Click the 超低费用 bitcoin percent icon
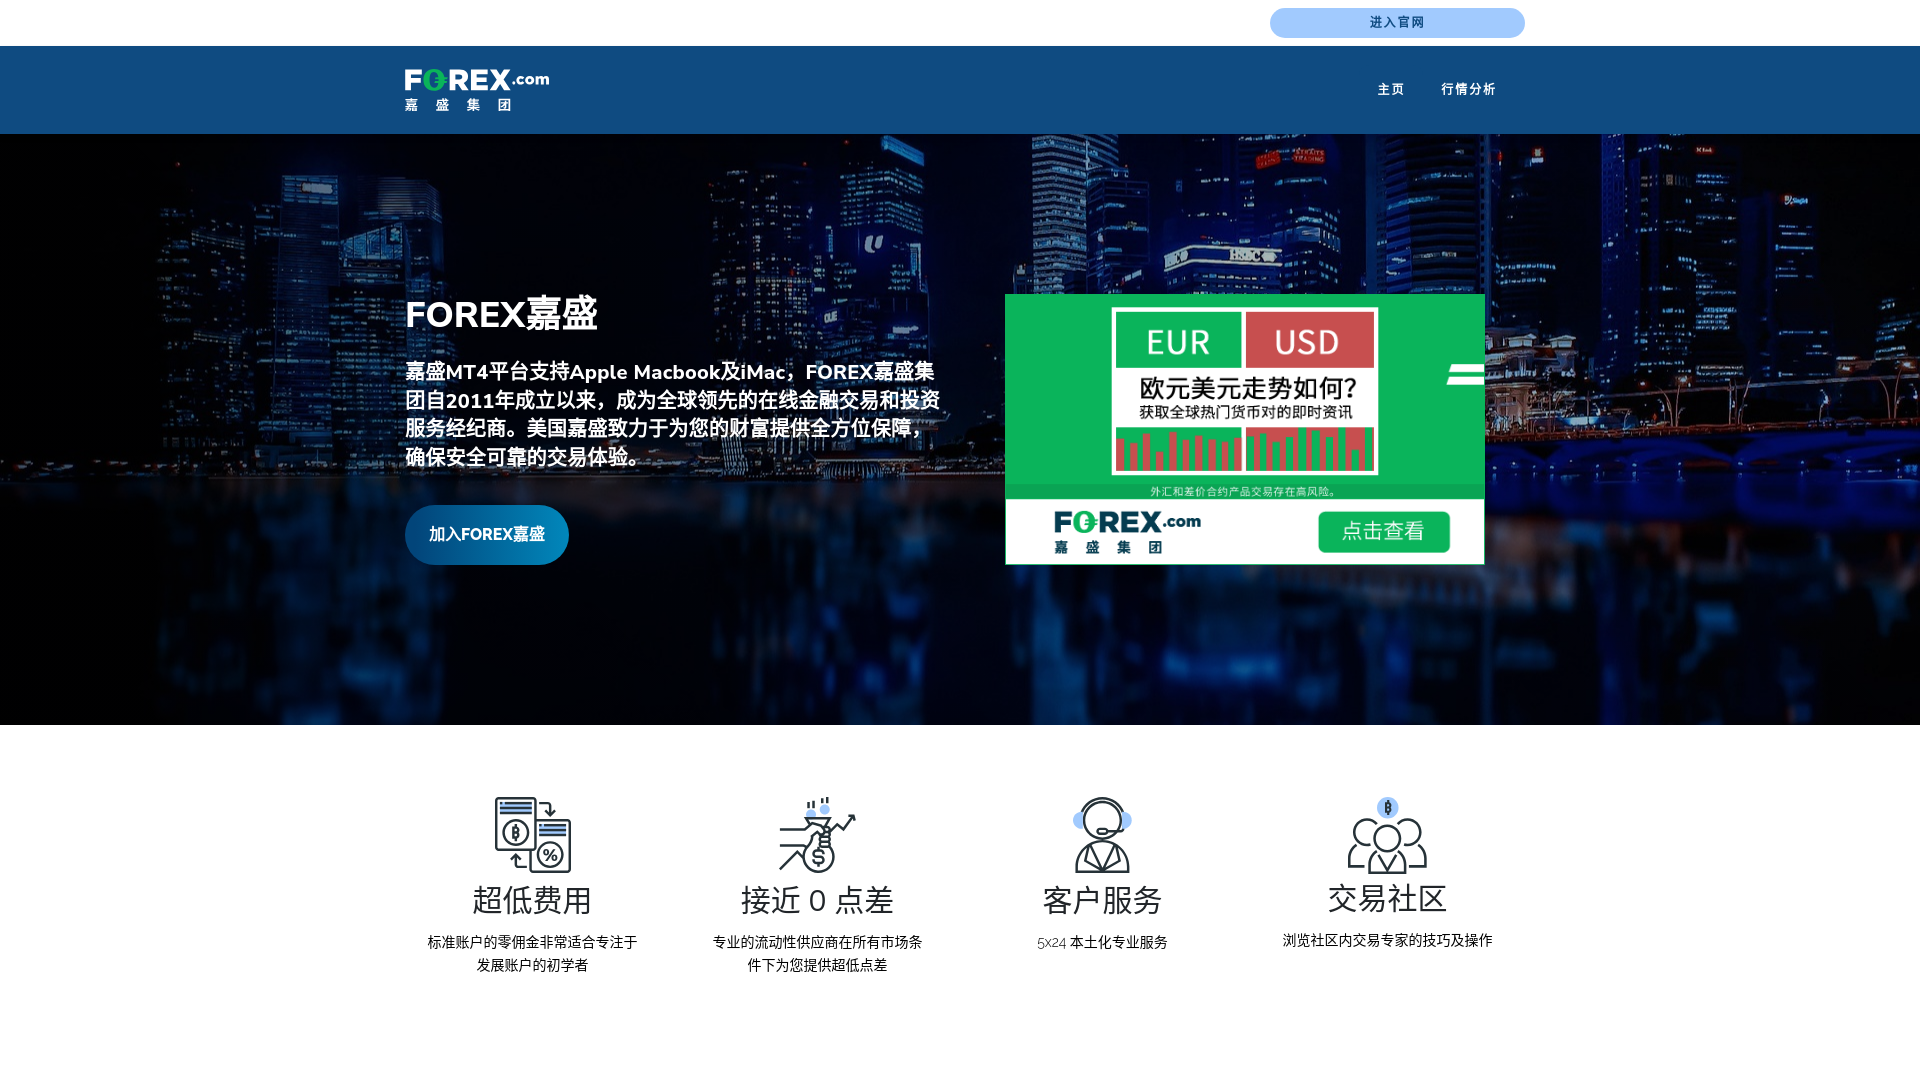This screenshot has width=1920, height=1080. [533, 835]
